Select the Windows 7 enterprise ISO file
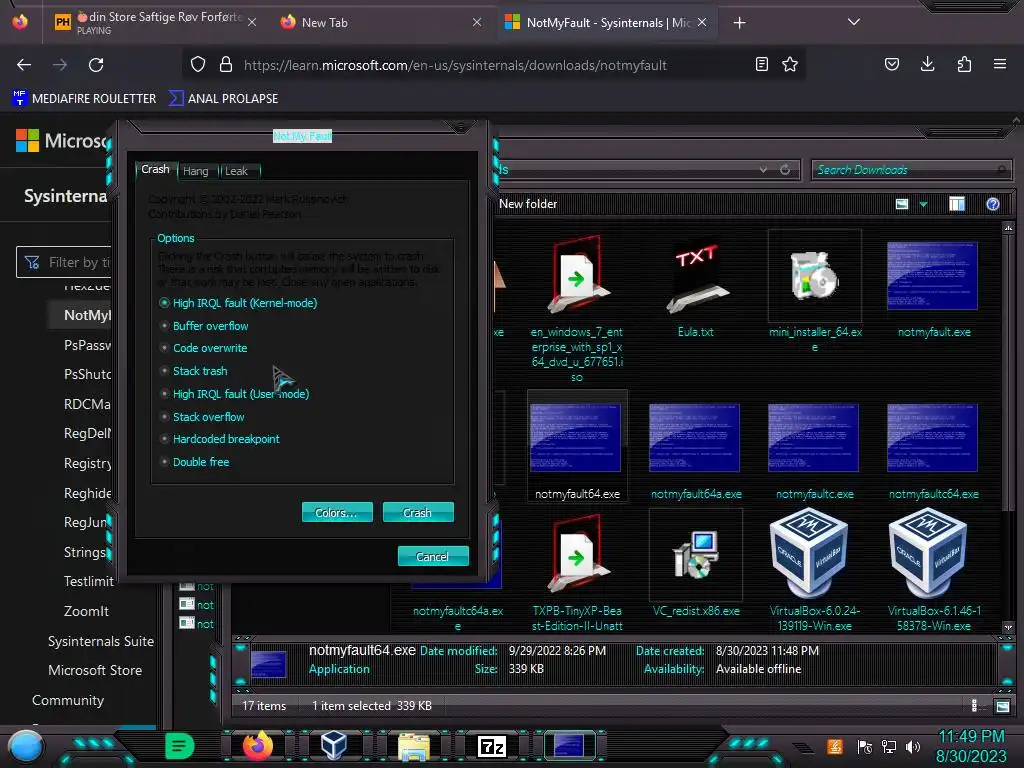This screenshot has width=1024, height=768. [577, 308]
